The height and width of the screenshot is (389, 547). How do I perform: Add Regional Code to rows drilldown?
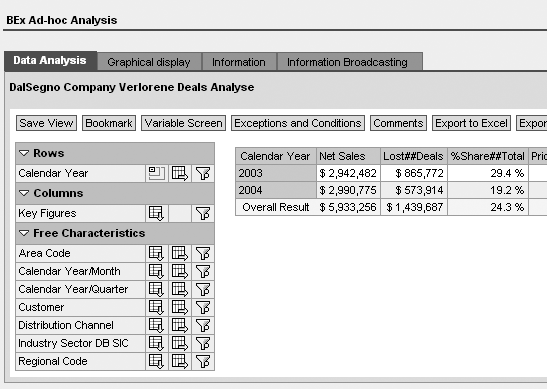156,361
